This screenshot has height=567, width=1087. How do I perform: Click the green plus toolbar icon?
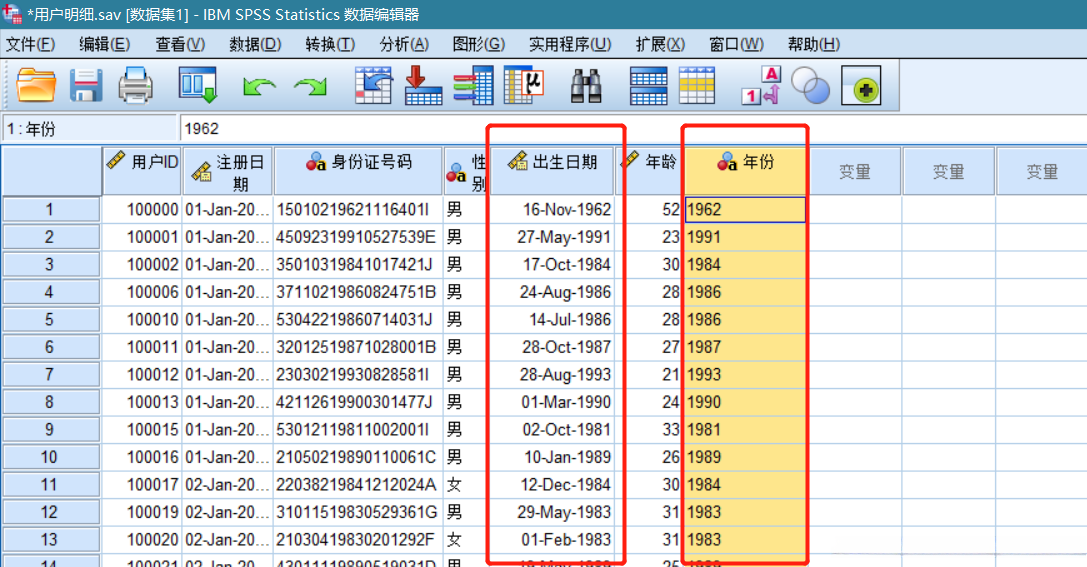tap(861, 85)
